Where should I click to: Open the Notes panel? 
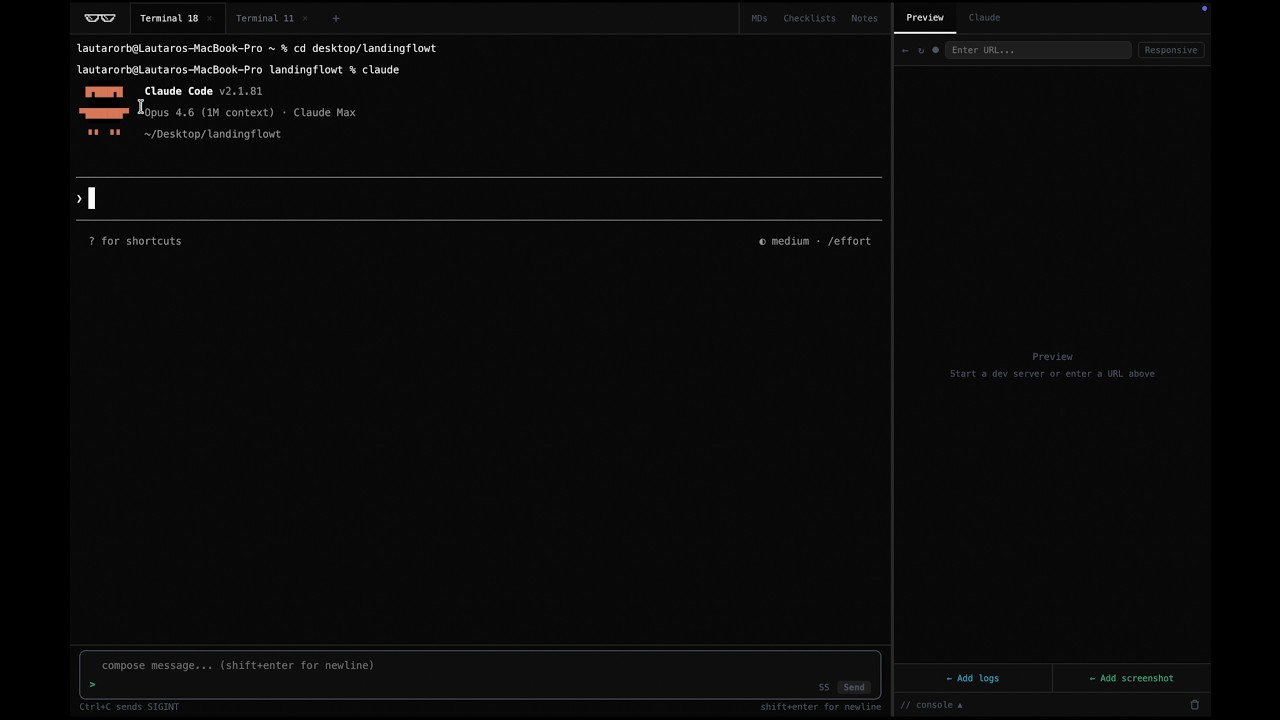(x=864, y=18)
